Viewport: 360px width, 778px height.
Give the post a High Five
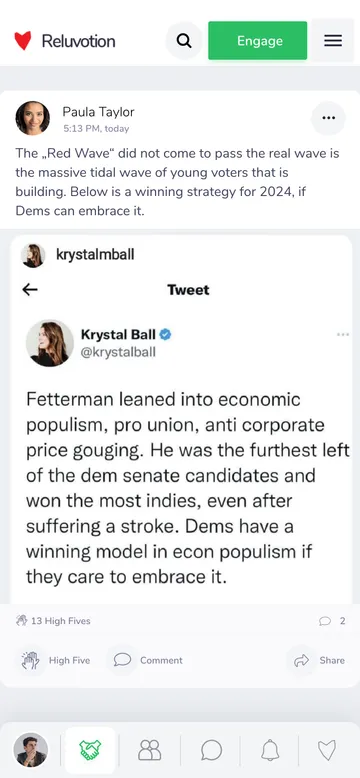[x=56, y=660]
